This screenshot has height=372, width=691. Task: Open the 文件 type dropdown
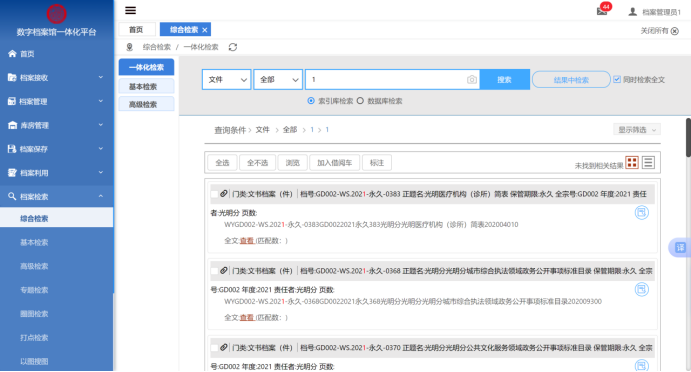coord(227,80)
